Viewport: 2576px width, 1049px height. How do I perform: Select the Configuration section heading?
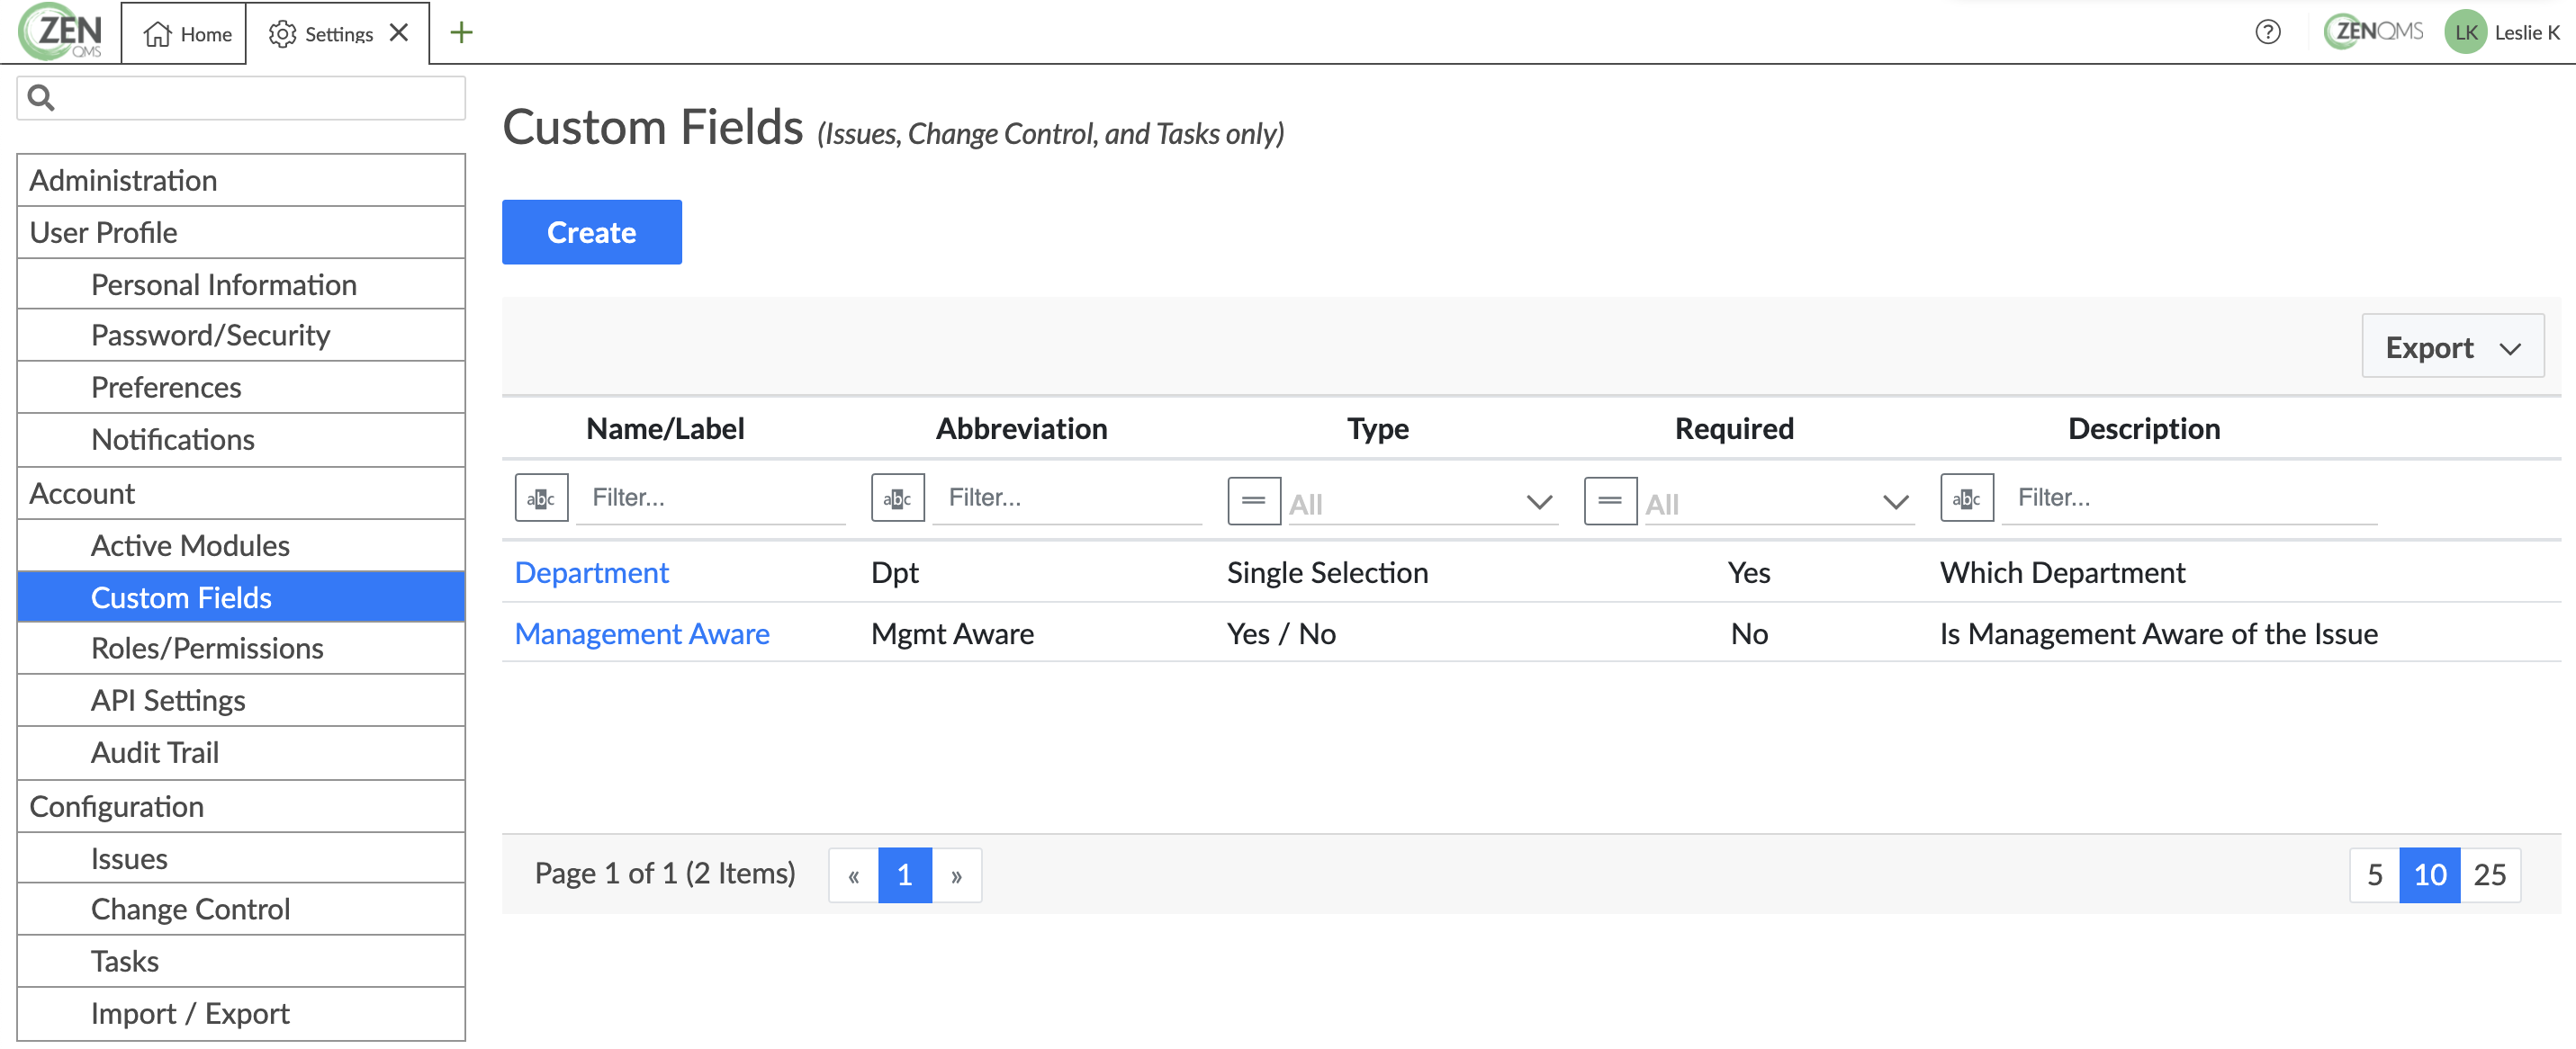tap(241, 806)
